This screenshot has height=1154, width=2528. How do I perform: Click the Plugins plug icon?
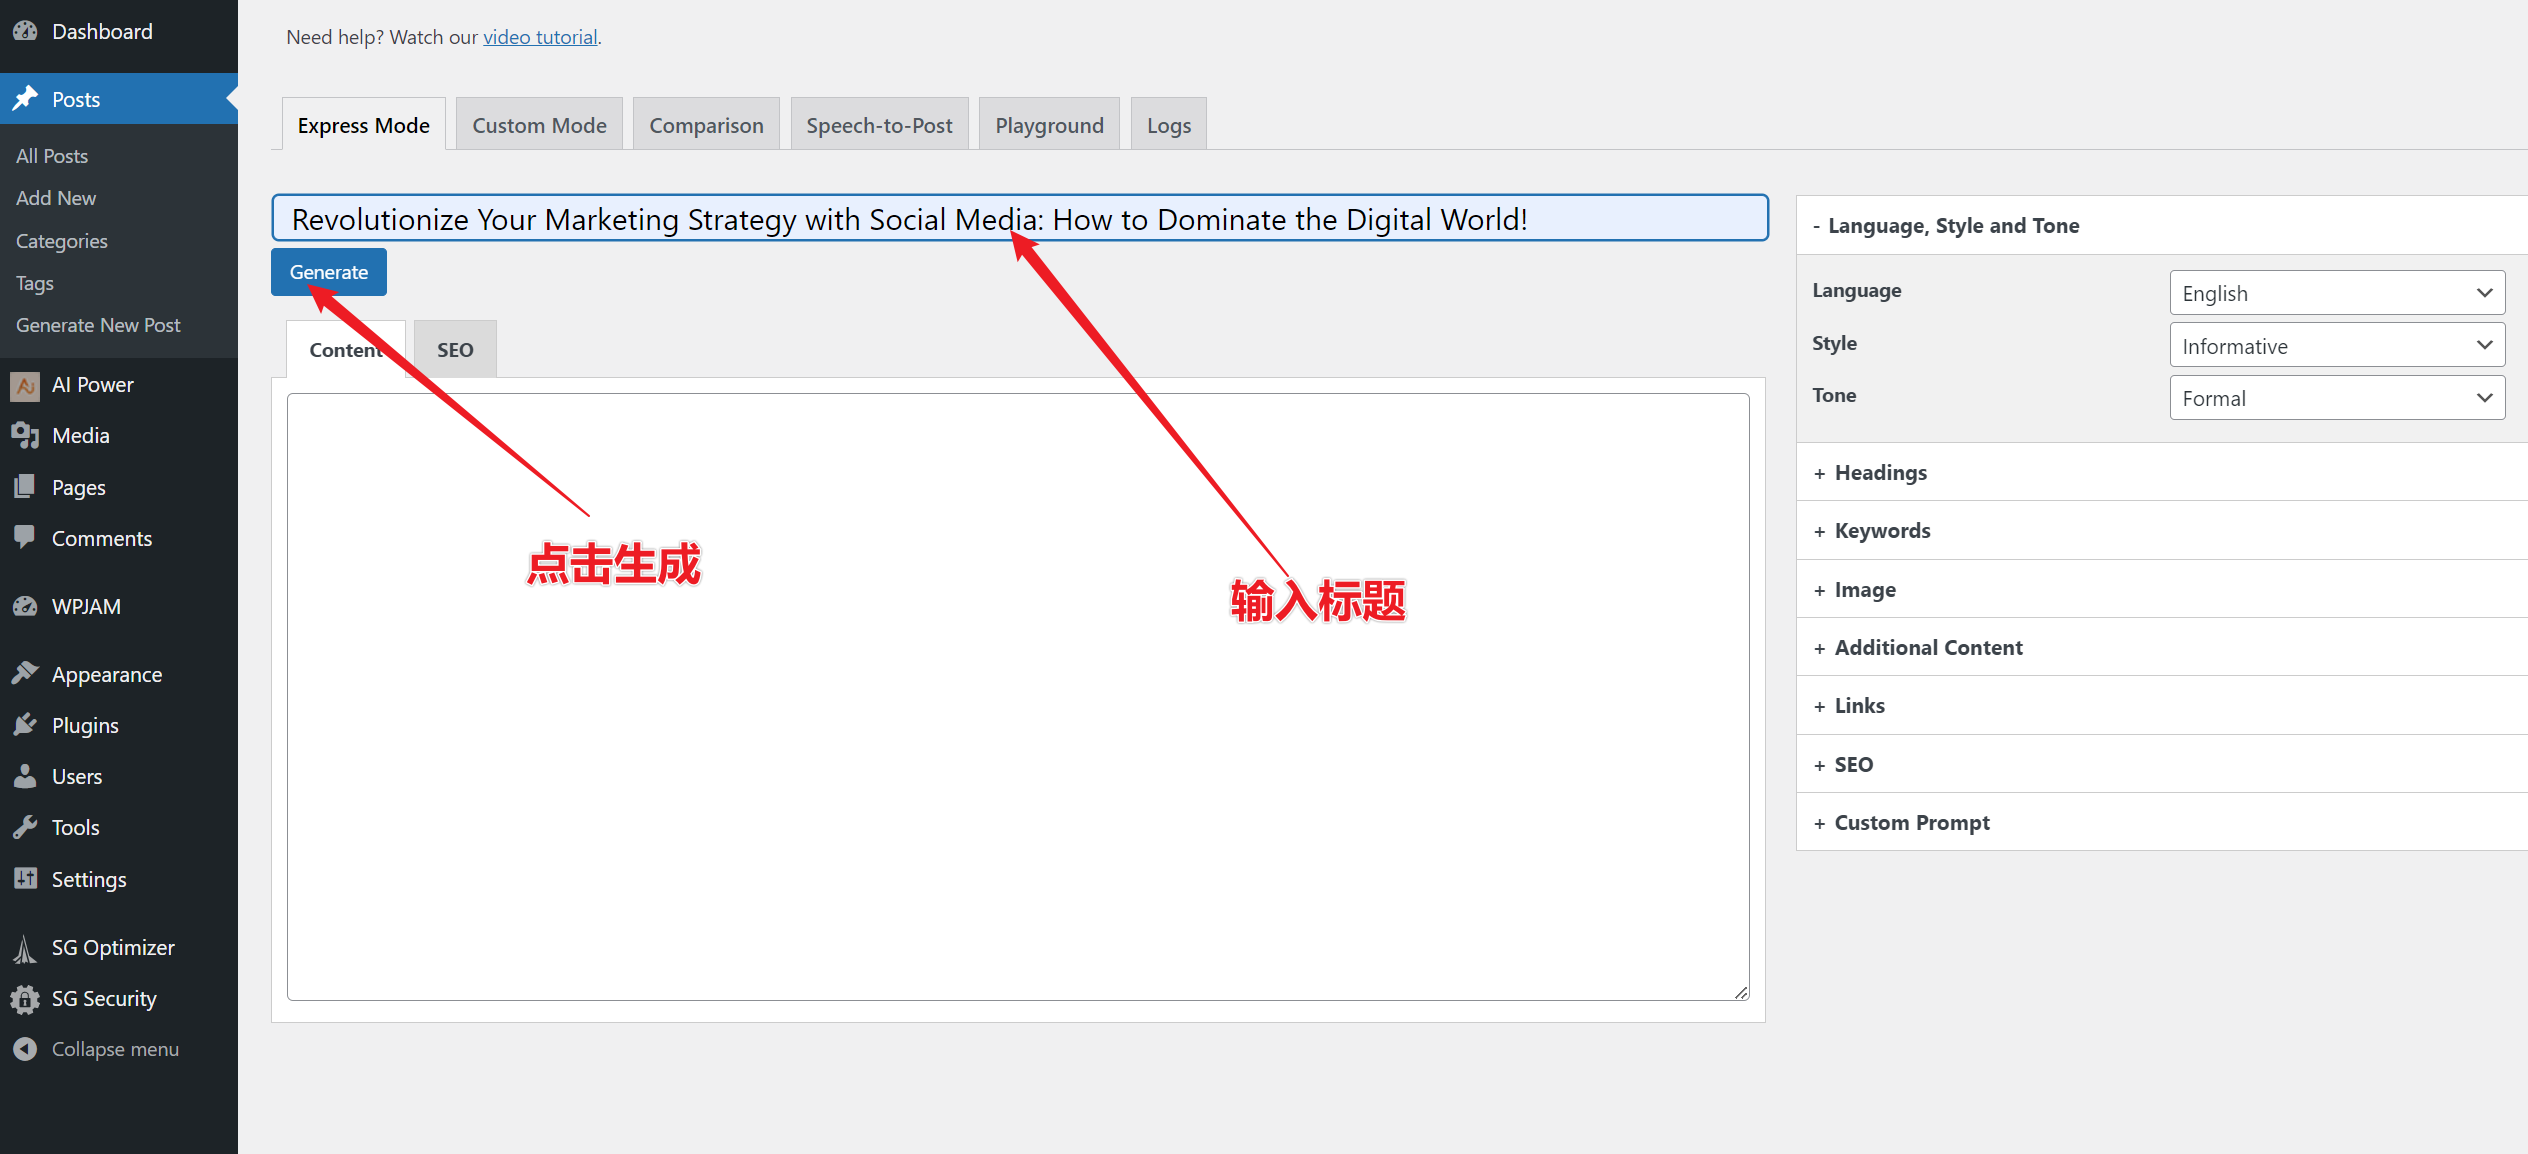tap(25, 725)
